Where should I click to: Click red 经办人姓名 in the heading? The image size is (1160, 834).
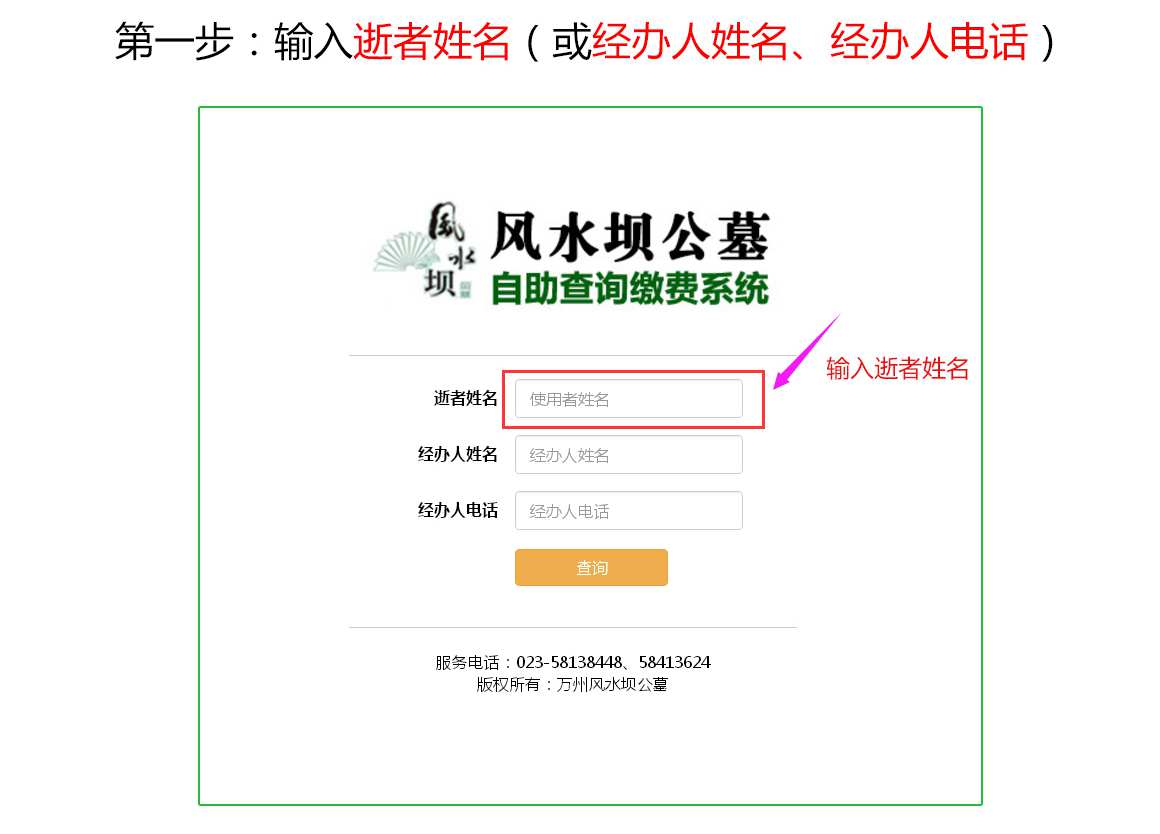coord(690,41)
